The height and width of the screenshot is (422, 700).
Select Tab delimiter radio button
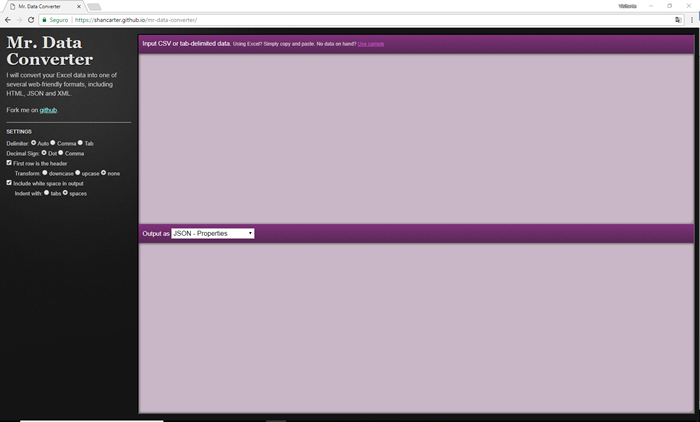(80, 143)
